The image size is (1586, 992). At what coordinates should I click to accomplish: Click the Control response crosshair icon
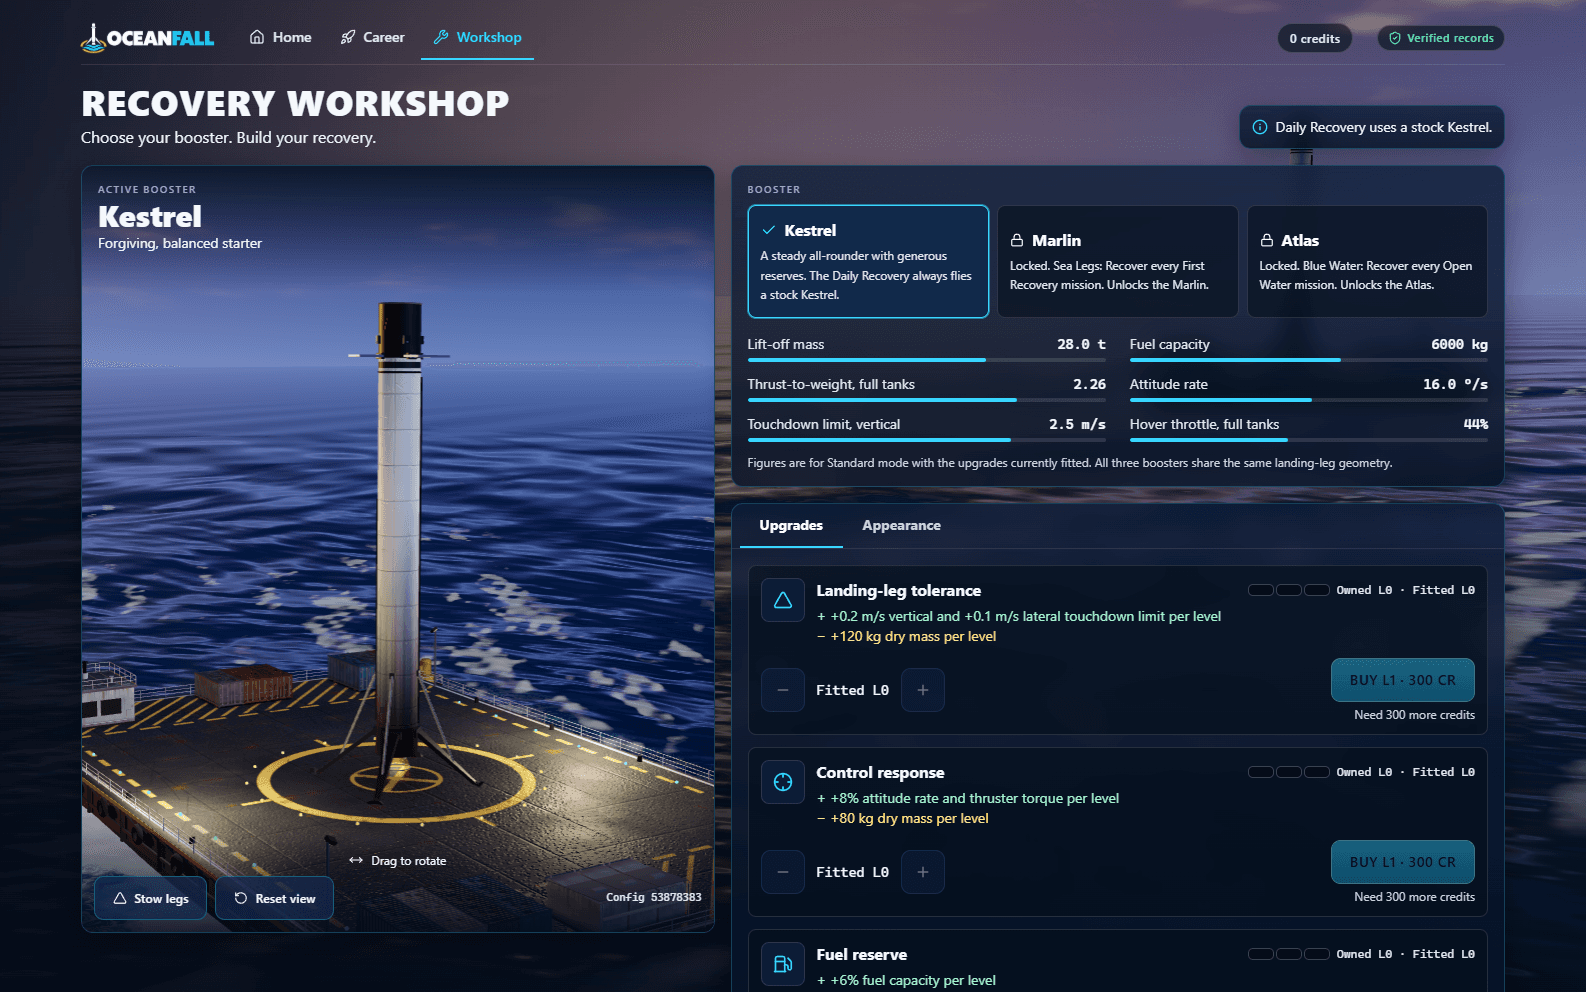tap(783, 782)
